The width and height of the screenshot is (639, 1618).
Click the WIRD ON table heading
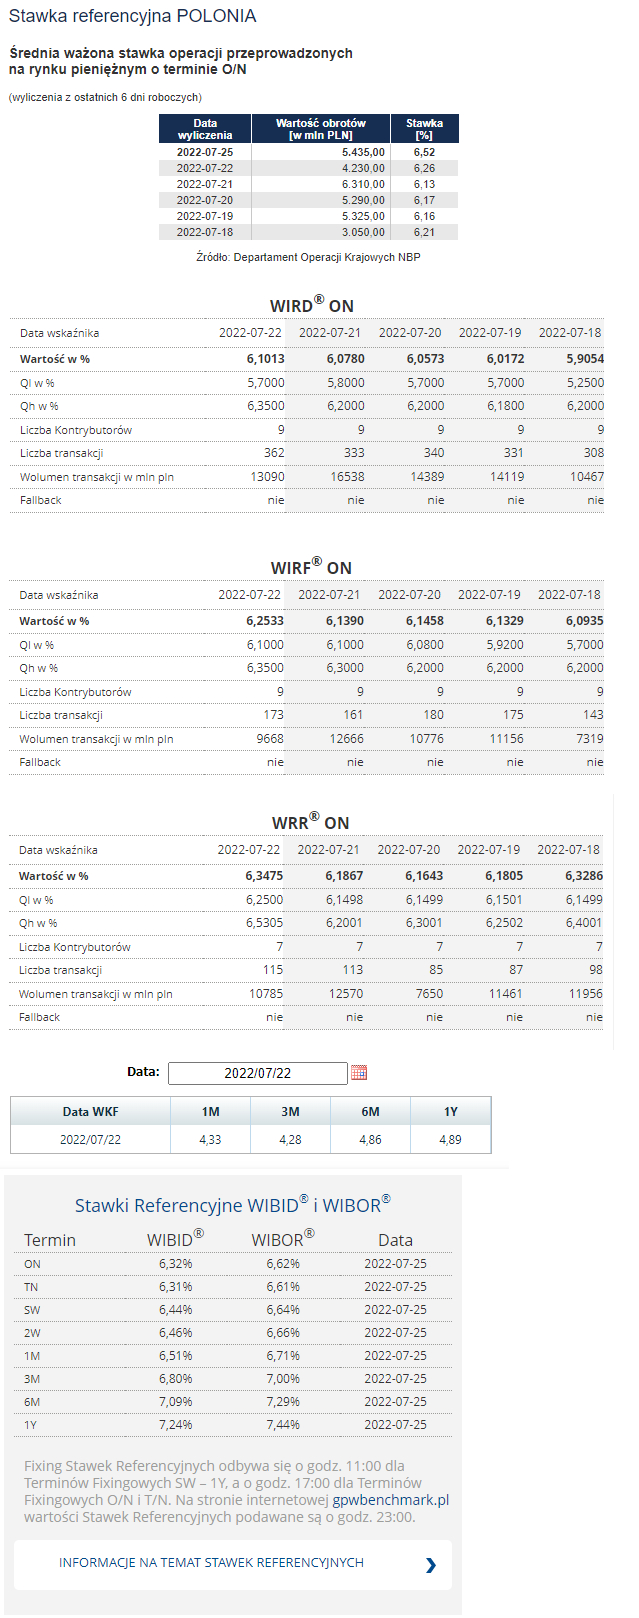[x=312, y=305]
